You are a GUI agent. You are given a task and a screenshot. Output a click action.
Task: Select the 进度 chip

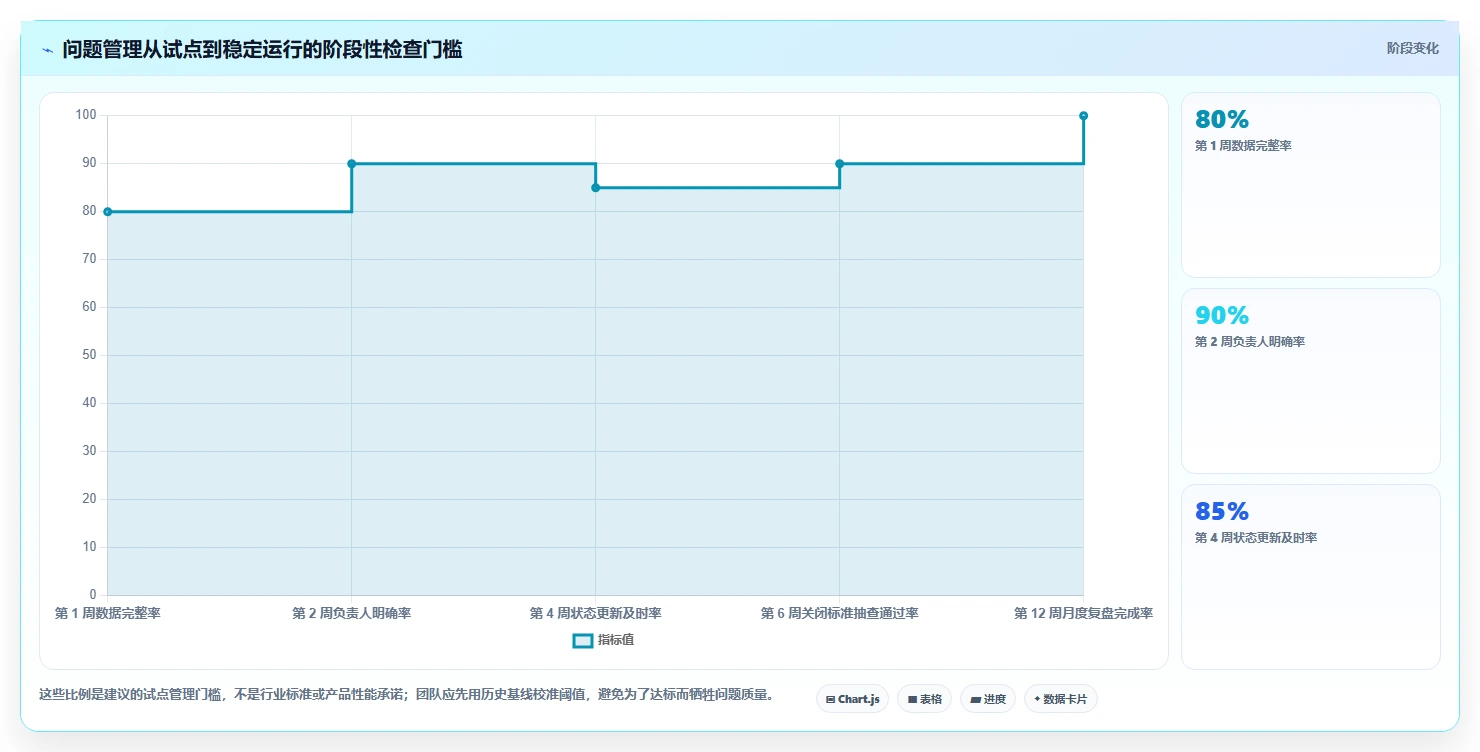coord(988,699)
